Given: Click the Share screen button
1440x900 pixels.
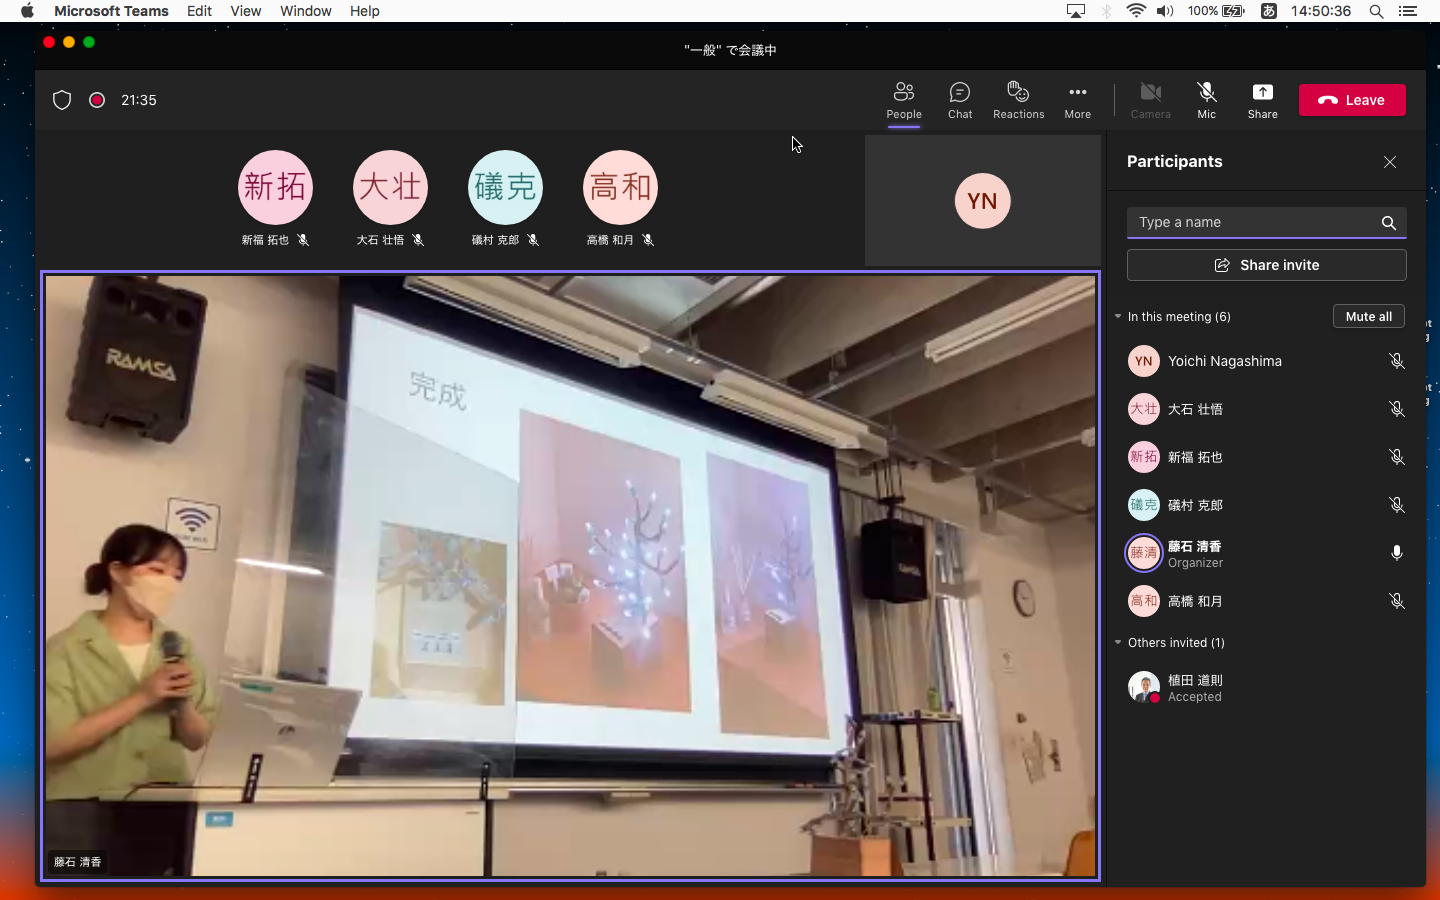Looking at the screenshot, I should pos(1262,100).
